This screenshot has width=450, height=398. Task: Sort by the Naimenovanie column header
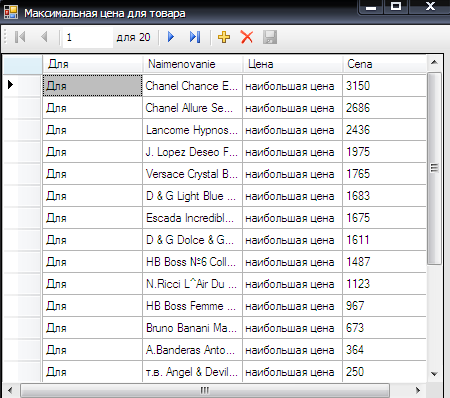pyautogui.click(x=193, y=64)
